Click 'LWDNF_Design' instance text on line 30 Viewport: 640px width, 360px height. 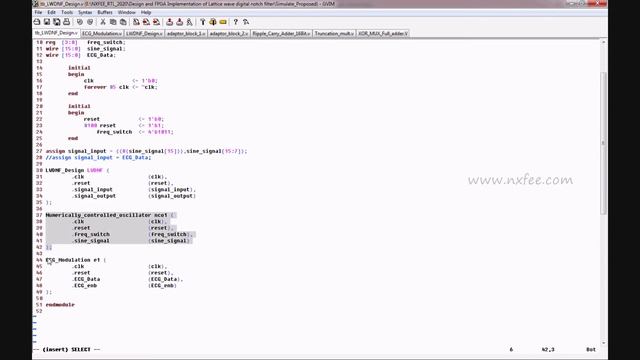tap(65, 170)
